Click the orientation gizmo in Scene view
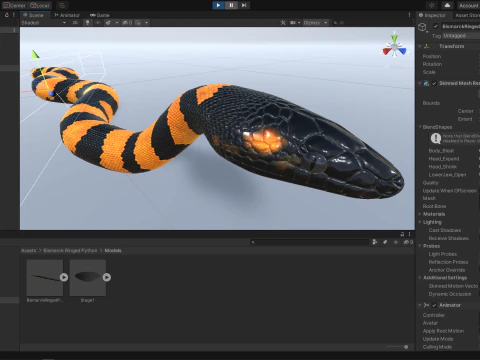Image resolution: width=480 pixels, height=360 pixels. pos(394,48)
